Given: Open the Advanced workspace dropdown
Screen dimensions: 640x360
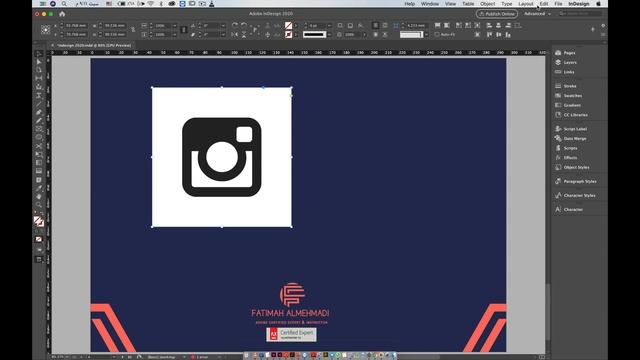Looking at the screenshot, I should click(537, 14).
